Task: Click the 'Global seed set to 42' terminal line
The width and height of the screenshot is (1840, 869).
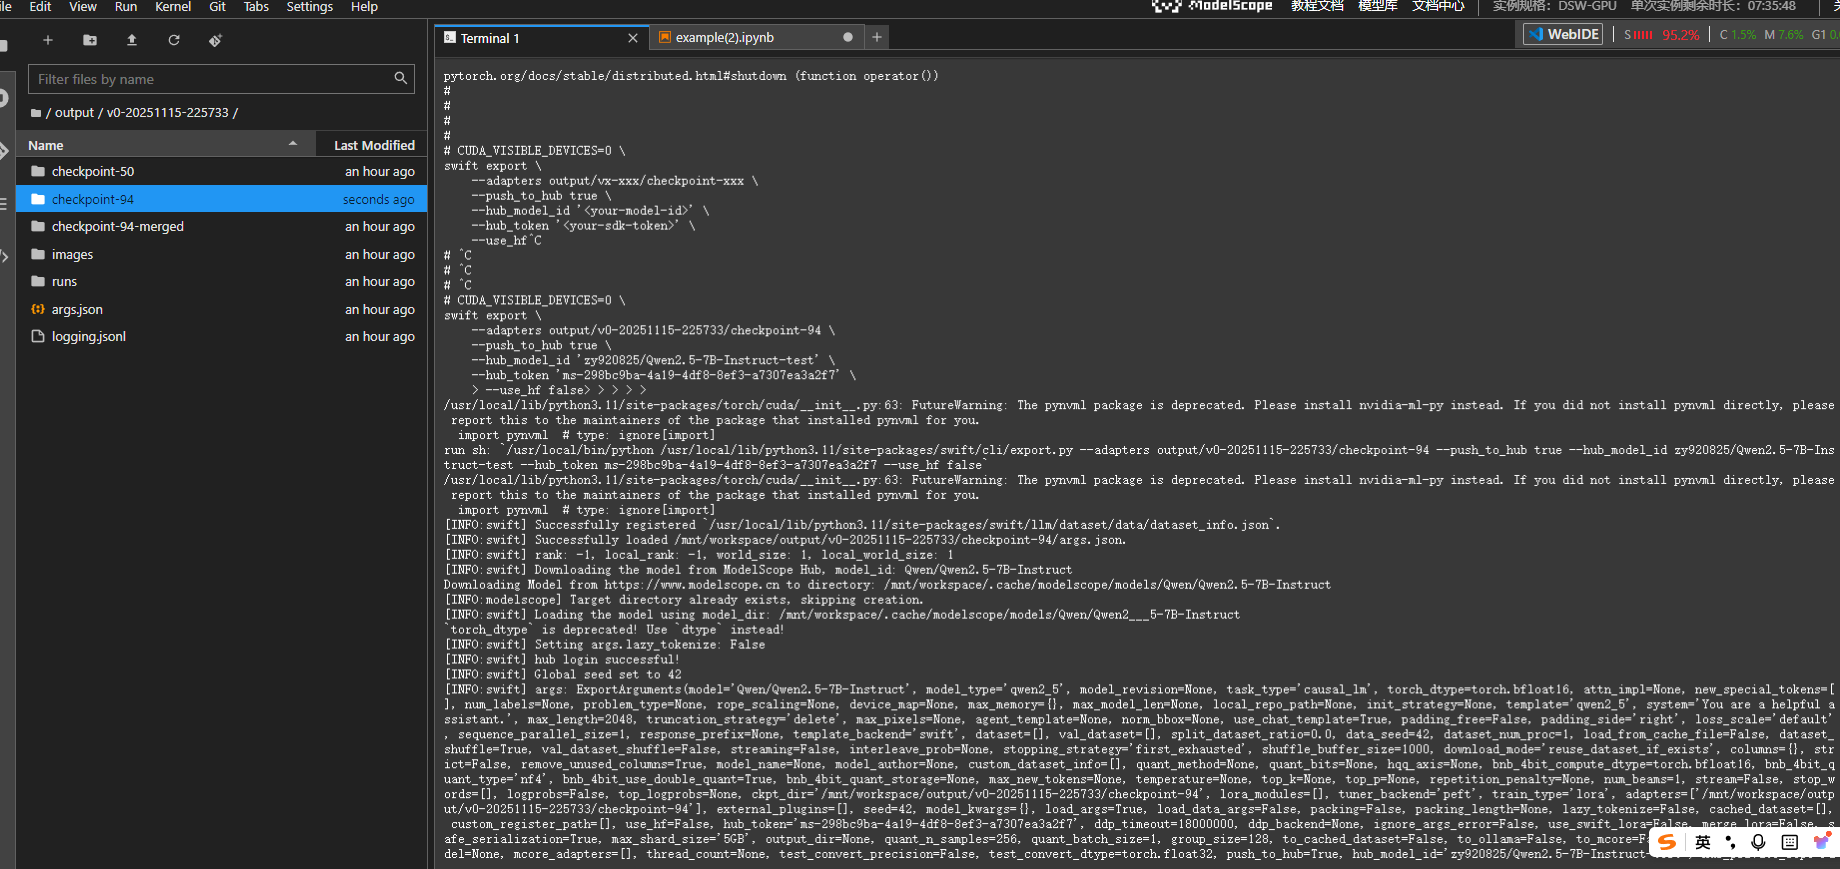Action: [563, 674]
